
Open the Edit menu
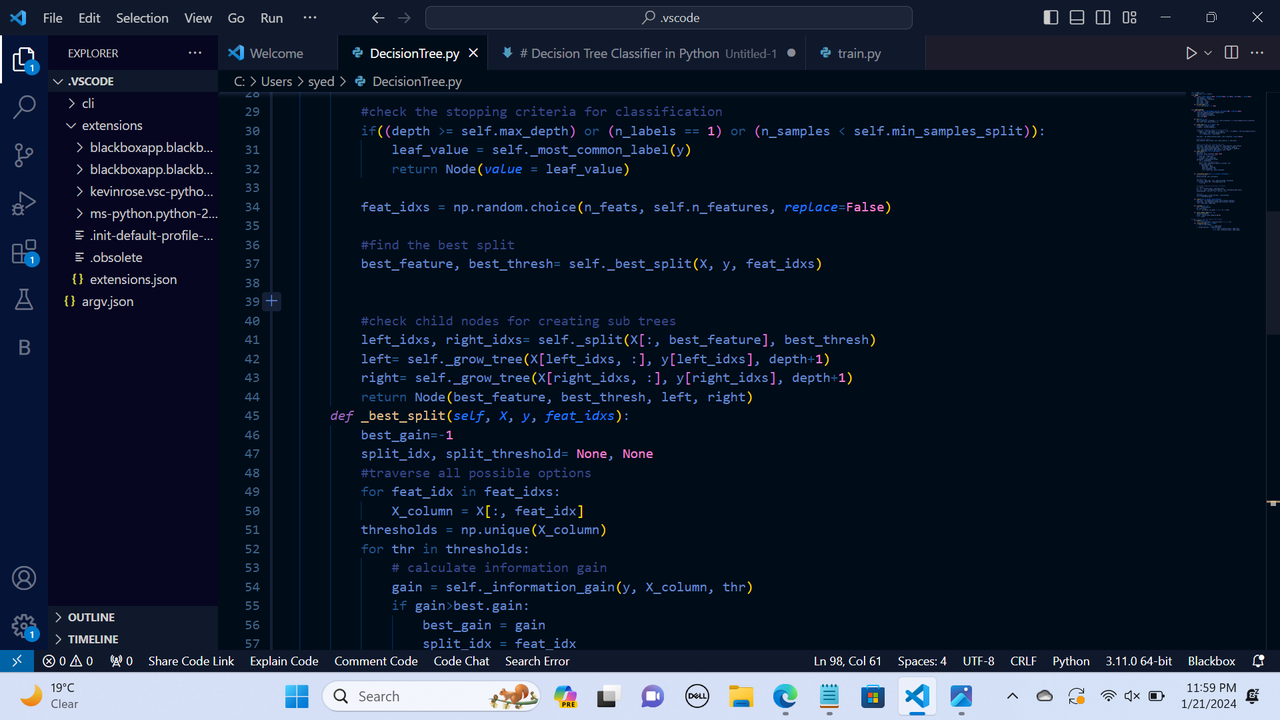pos(89,18)
